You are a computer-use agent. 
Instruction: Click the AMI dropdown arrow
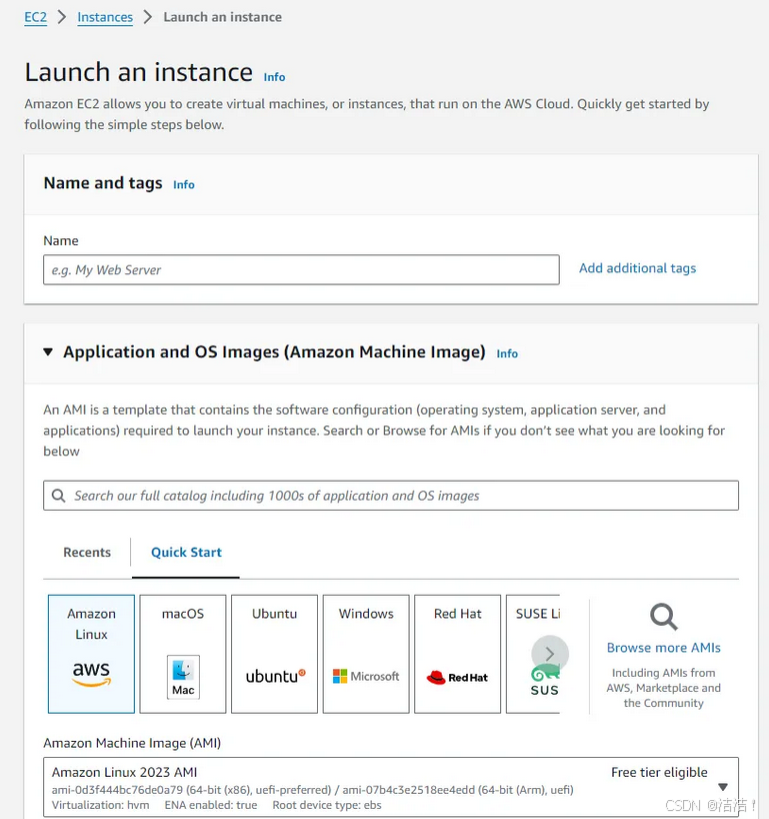(x=723, y=787)
